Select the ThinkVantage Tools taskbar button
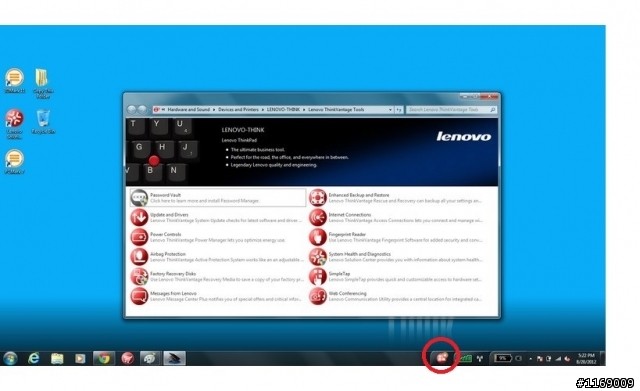The height and width of the screenshot is (391, 640). point(174,358)
